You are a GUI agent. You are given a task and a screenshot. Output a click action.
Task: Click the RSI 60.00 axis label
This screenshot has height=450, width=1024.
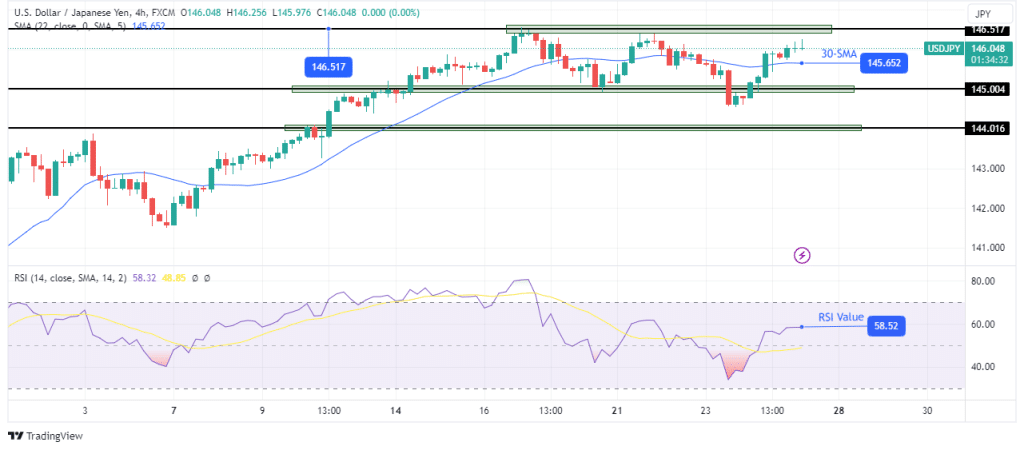click(x=984, y=325)
